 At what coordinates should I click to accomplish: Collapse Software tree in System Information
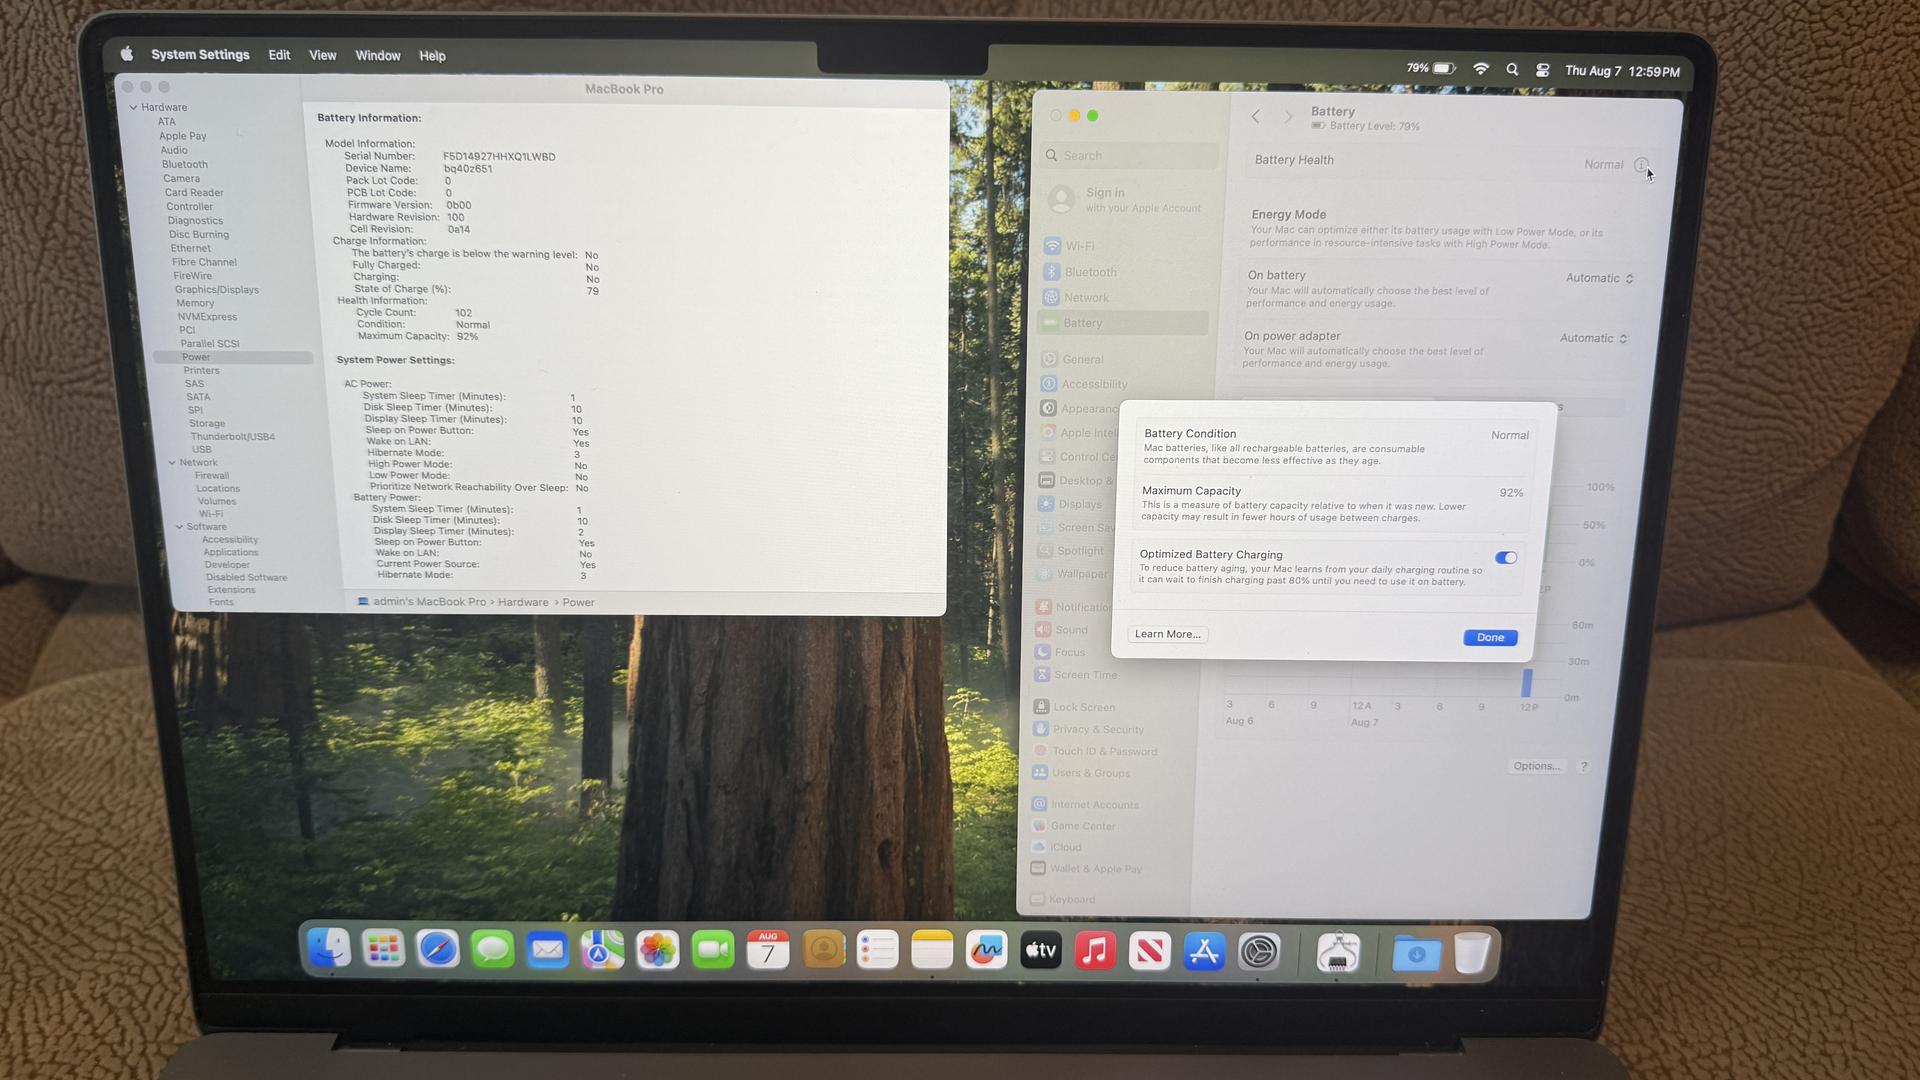pyautogui.click(x=179, y=526)
